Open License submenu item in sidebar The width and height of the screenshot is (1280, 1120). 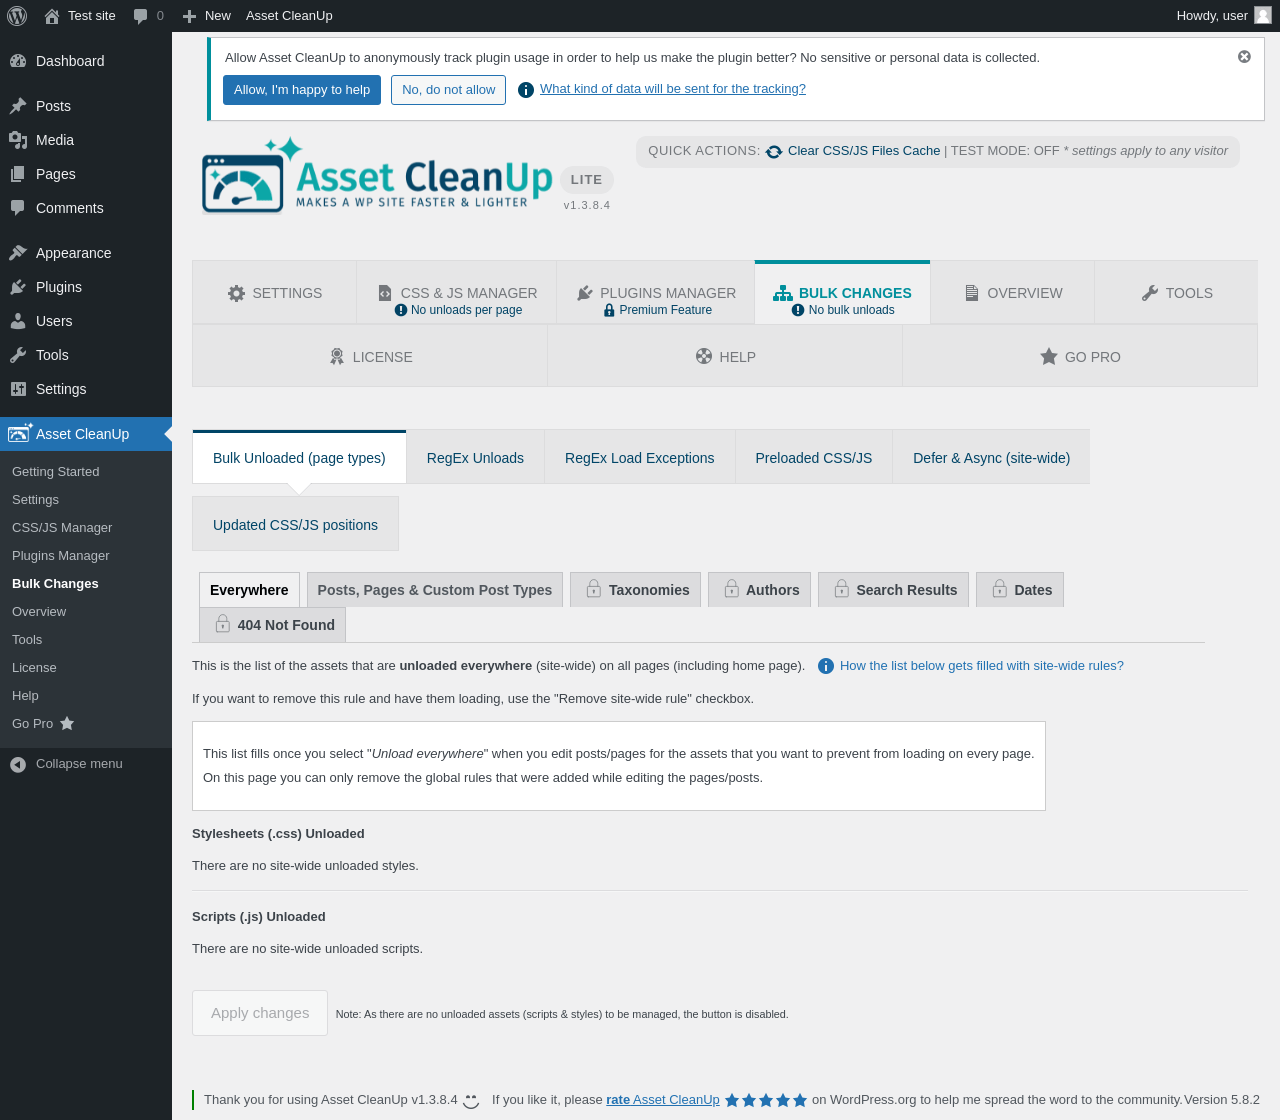pos(34,668)
